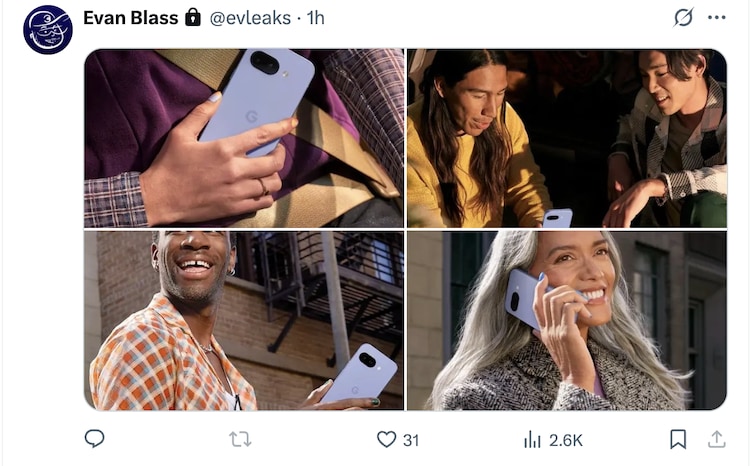750x466 pixels.
Task: Open photo of two men looking at phone
Action: click(567, 138)
